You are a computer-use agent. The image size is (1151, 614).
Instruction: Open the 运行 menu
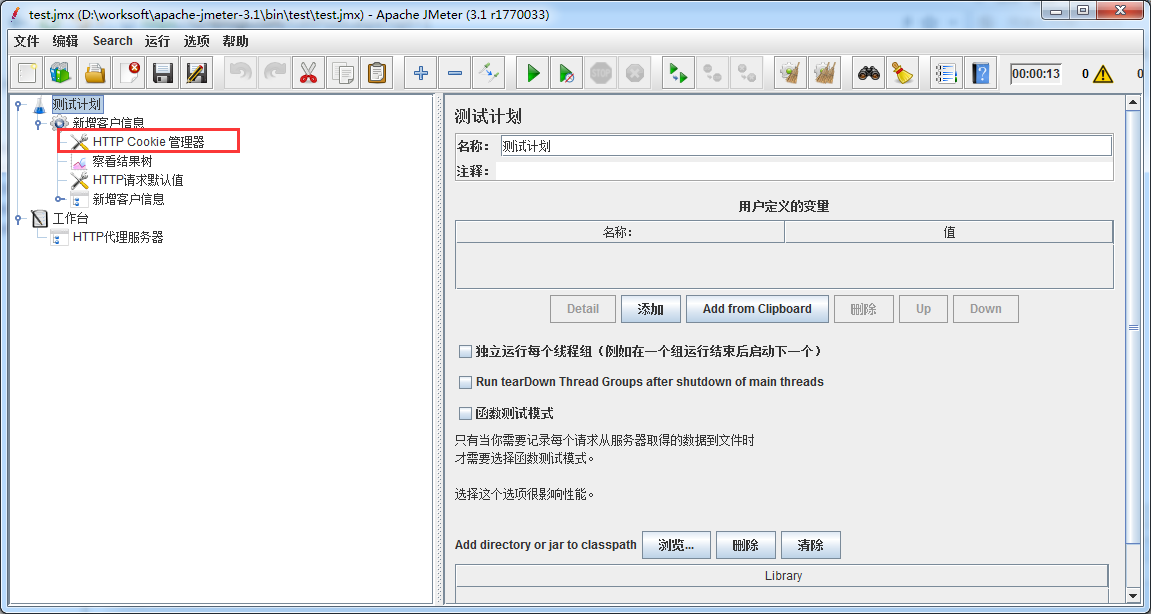[157, 41]
